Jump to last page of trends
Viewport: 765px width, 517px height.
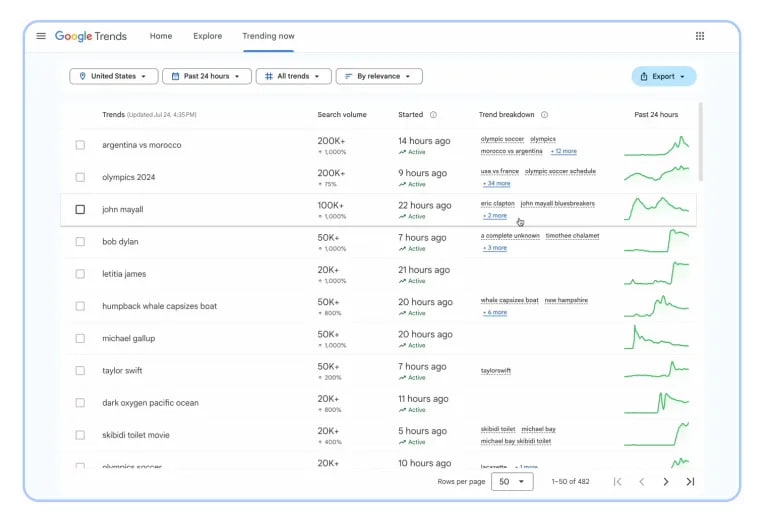click(690, 482)
